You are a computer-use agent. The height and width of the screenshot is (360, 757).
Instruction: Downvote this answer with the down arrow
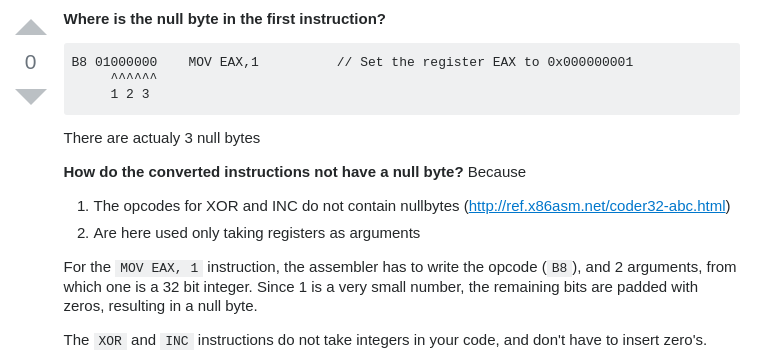(x=31, y=97)
